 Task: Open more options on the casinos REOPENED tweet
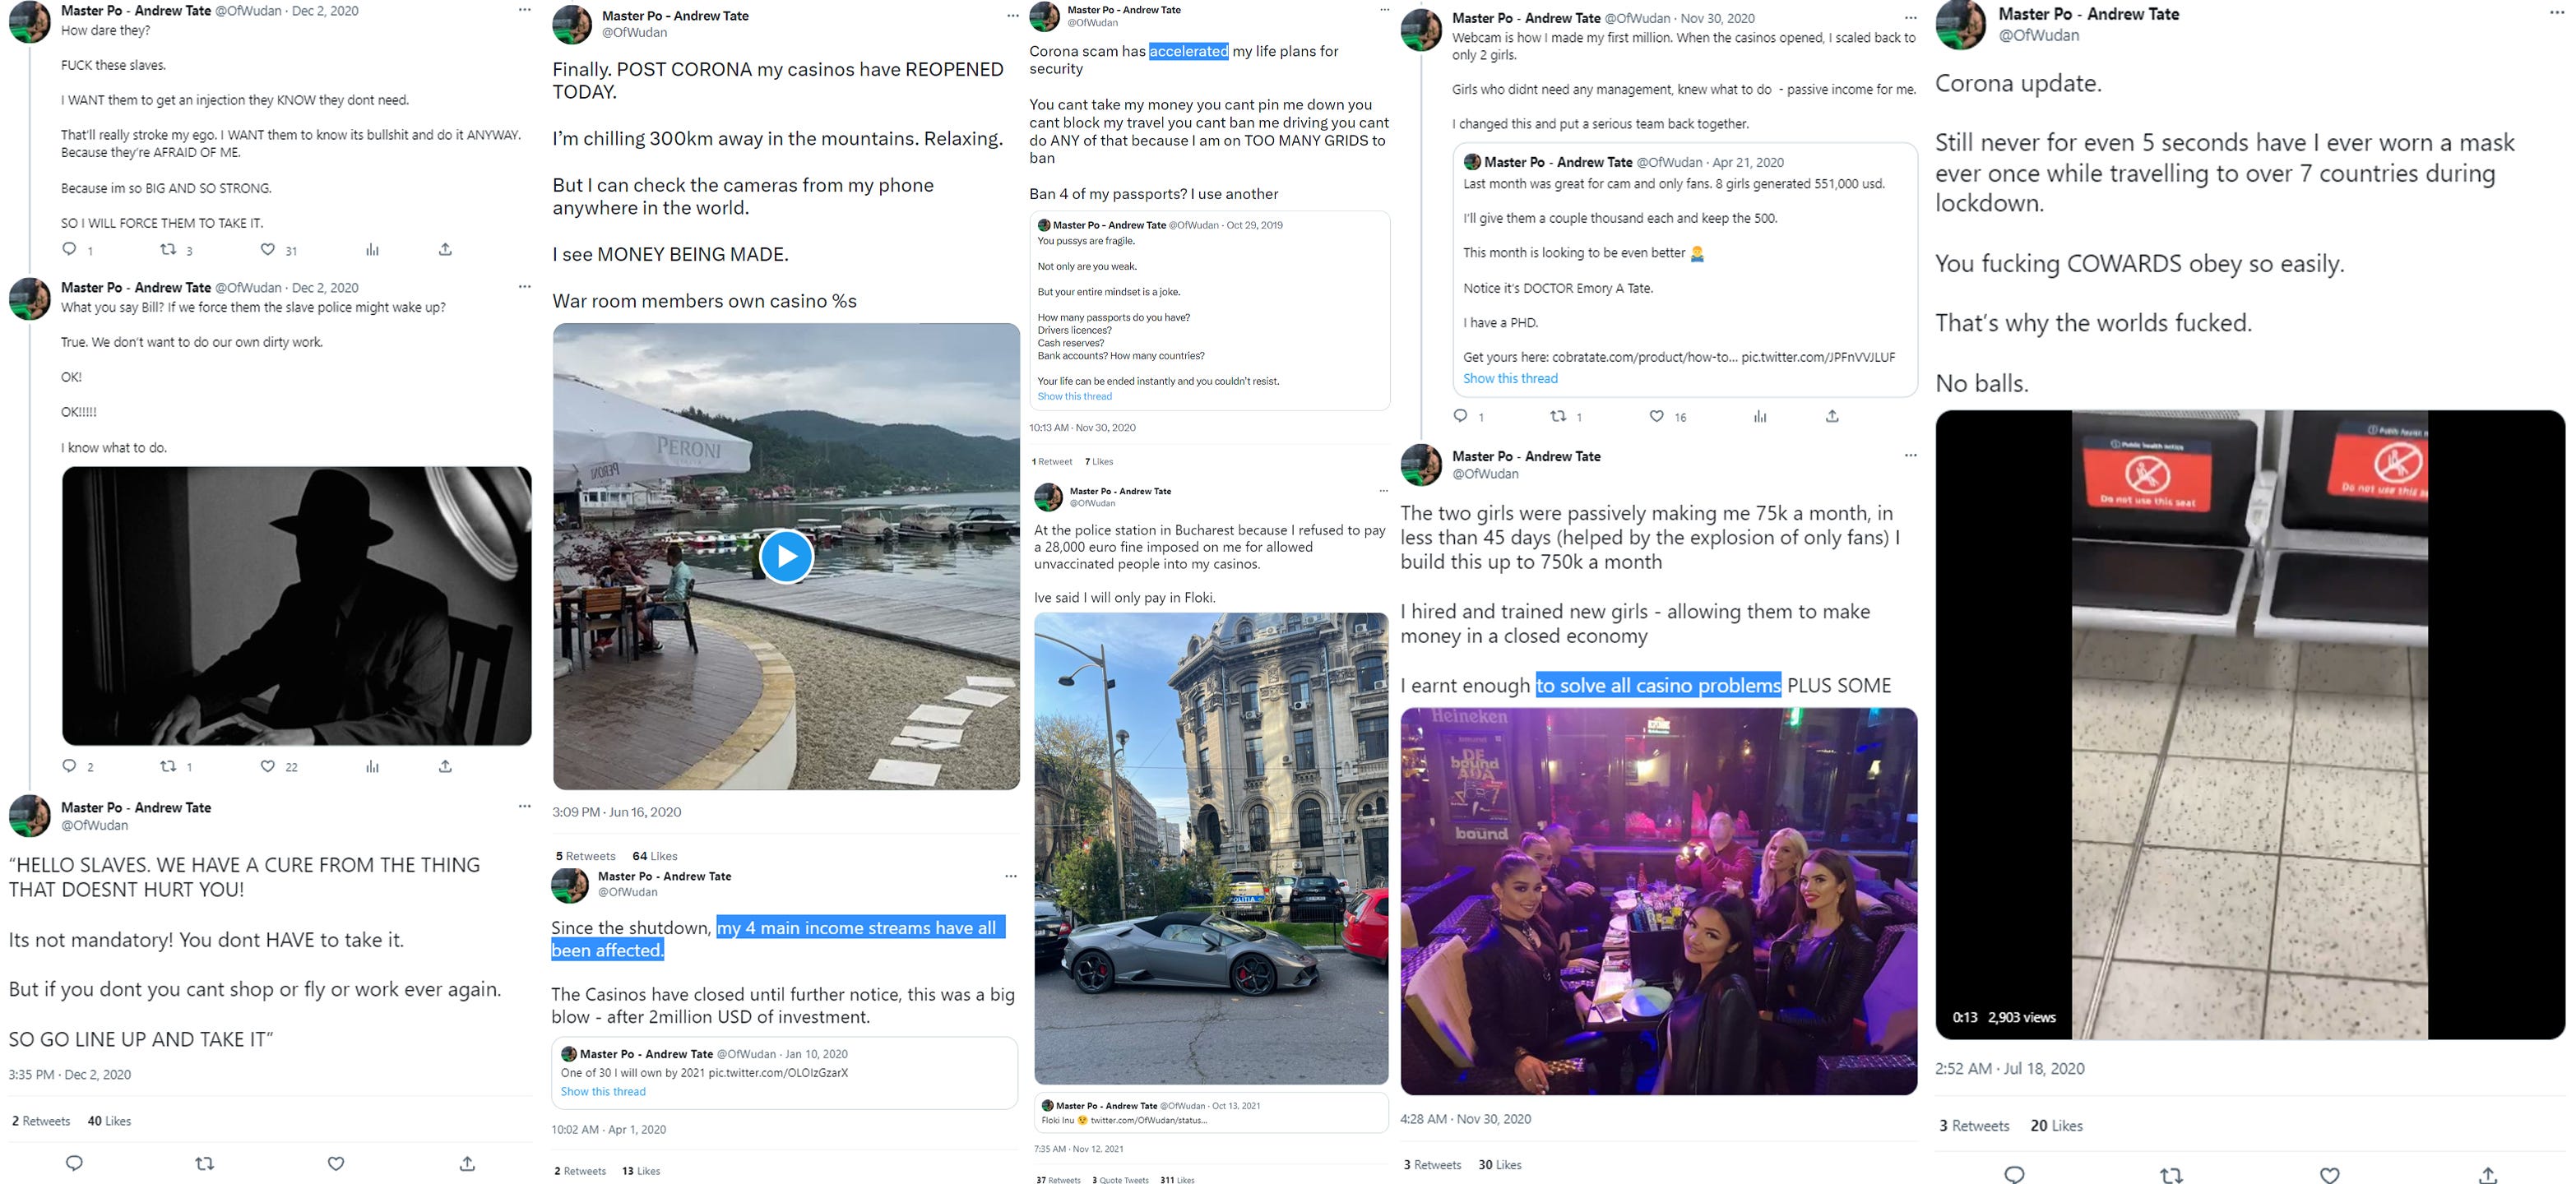coord(1011,16)
